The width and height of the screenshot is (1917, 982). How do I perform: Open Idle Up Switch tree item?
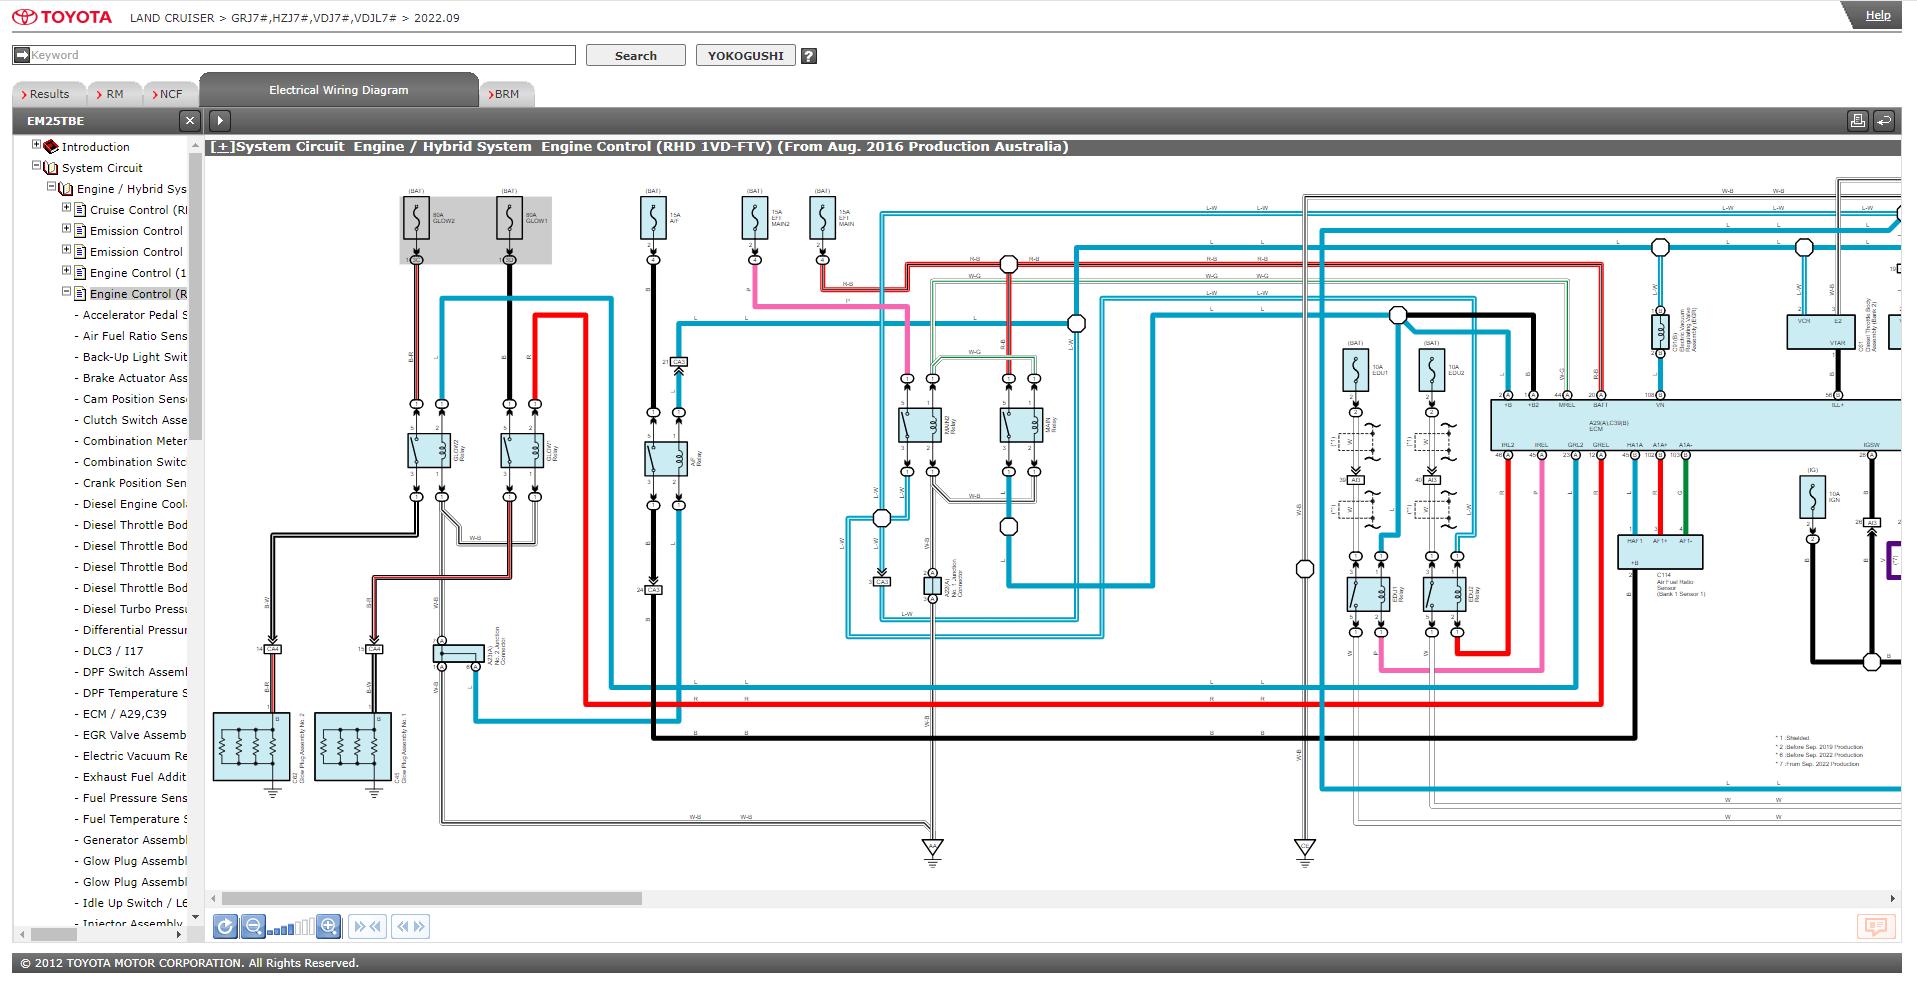coord(135,903)
